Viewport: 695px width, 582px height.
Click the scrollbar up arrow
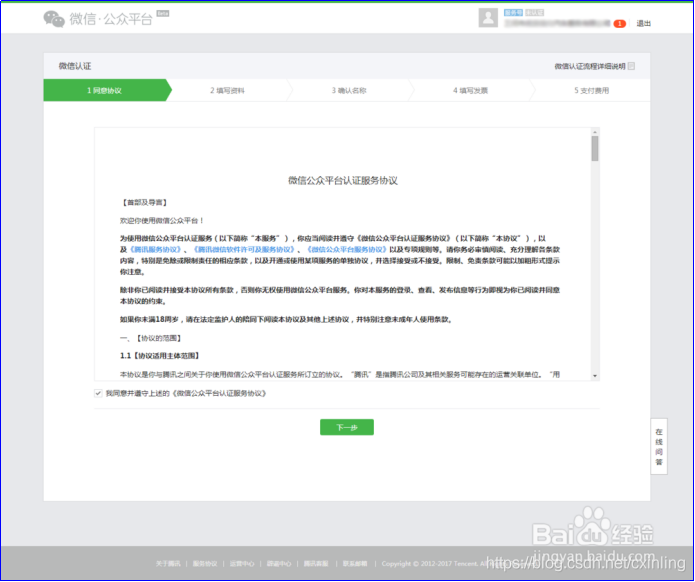pos(595,132)
